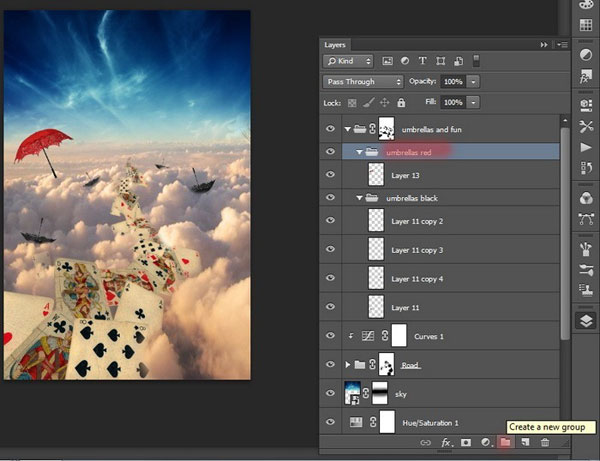Click the Fill 100% field

453,103
